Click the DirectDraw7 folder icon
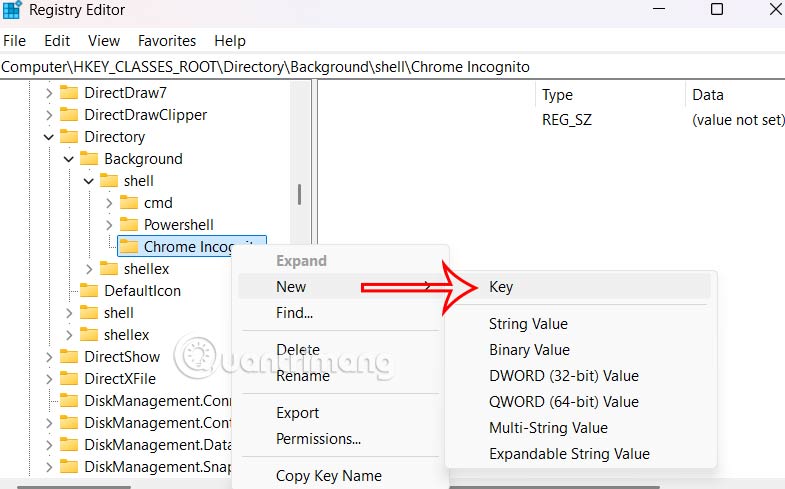785x489 pixels. tap(69, 93)
